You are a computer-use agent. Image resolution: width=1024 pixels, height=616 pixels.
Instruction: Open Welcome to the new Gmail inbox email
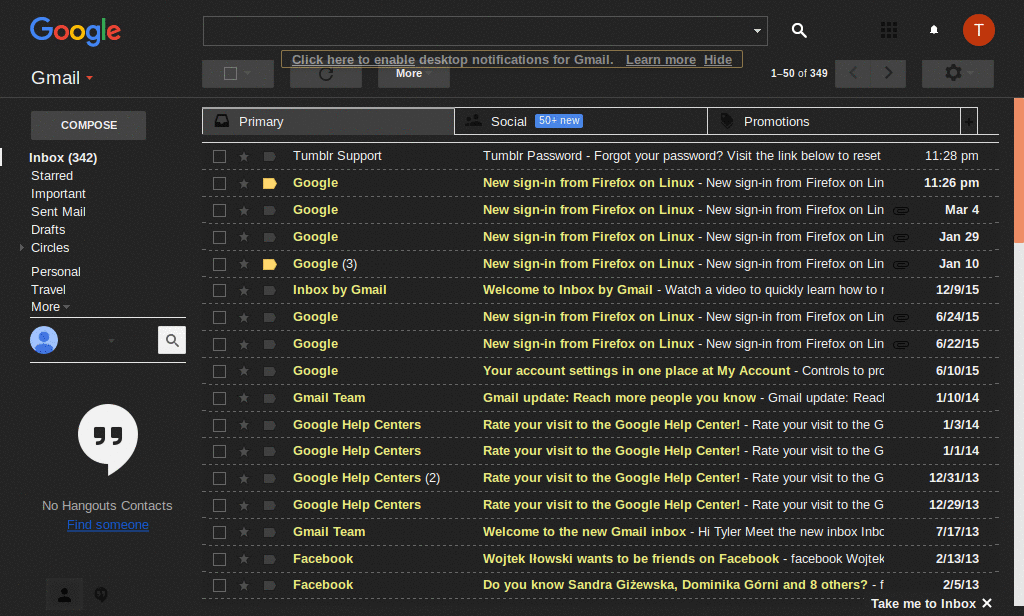pos(600,532)
